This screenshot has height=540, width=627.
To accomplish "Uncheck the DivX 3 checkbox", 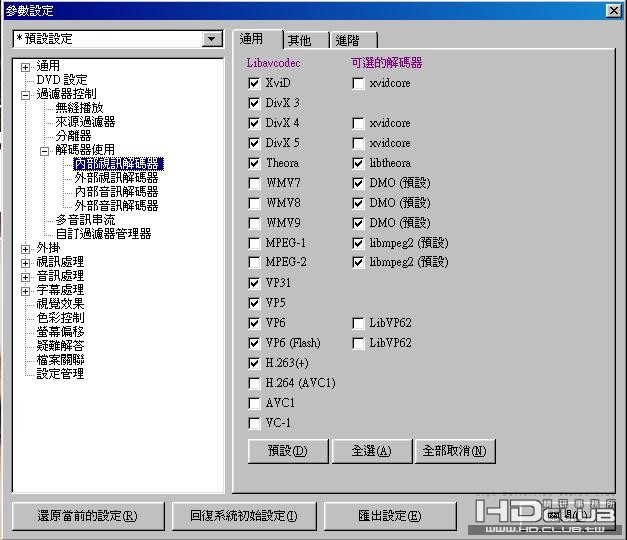I will point(254,103).
